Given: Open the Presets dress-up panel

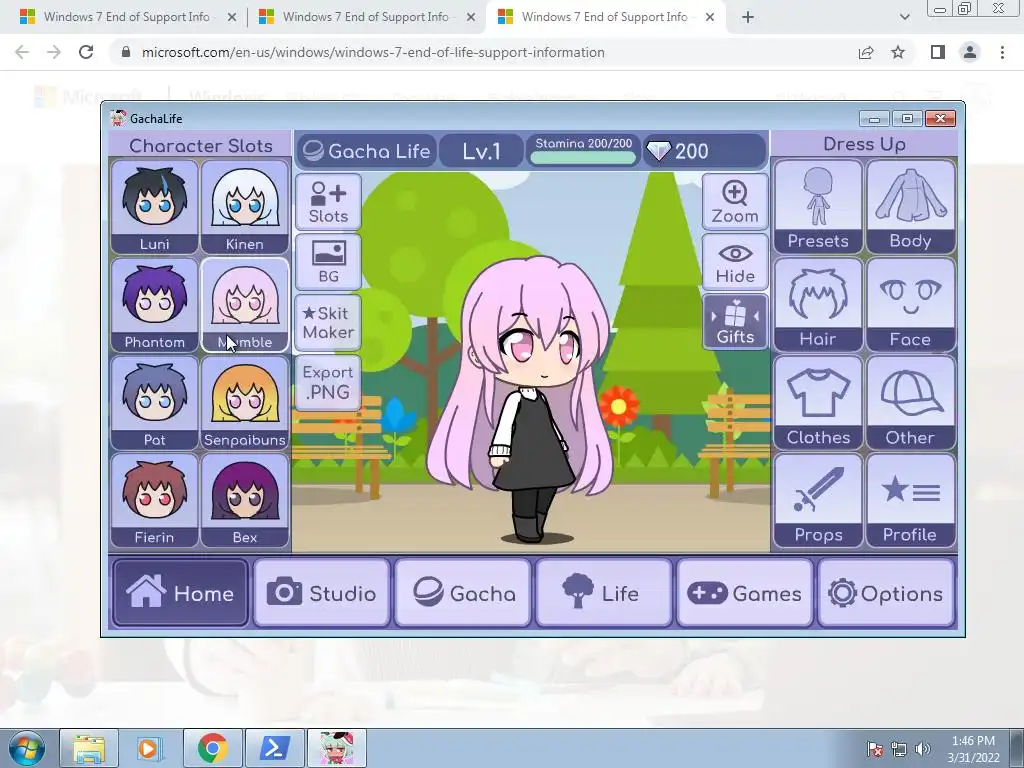Looking at the screenshot, I should pos(818,206).
